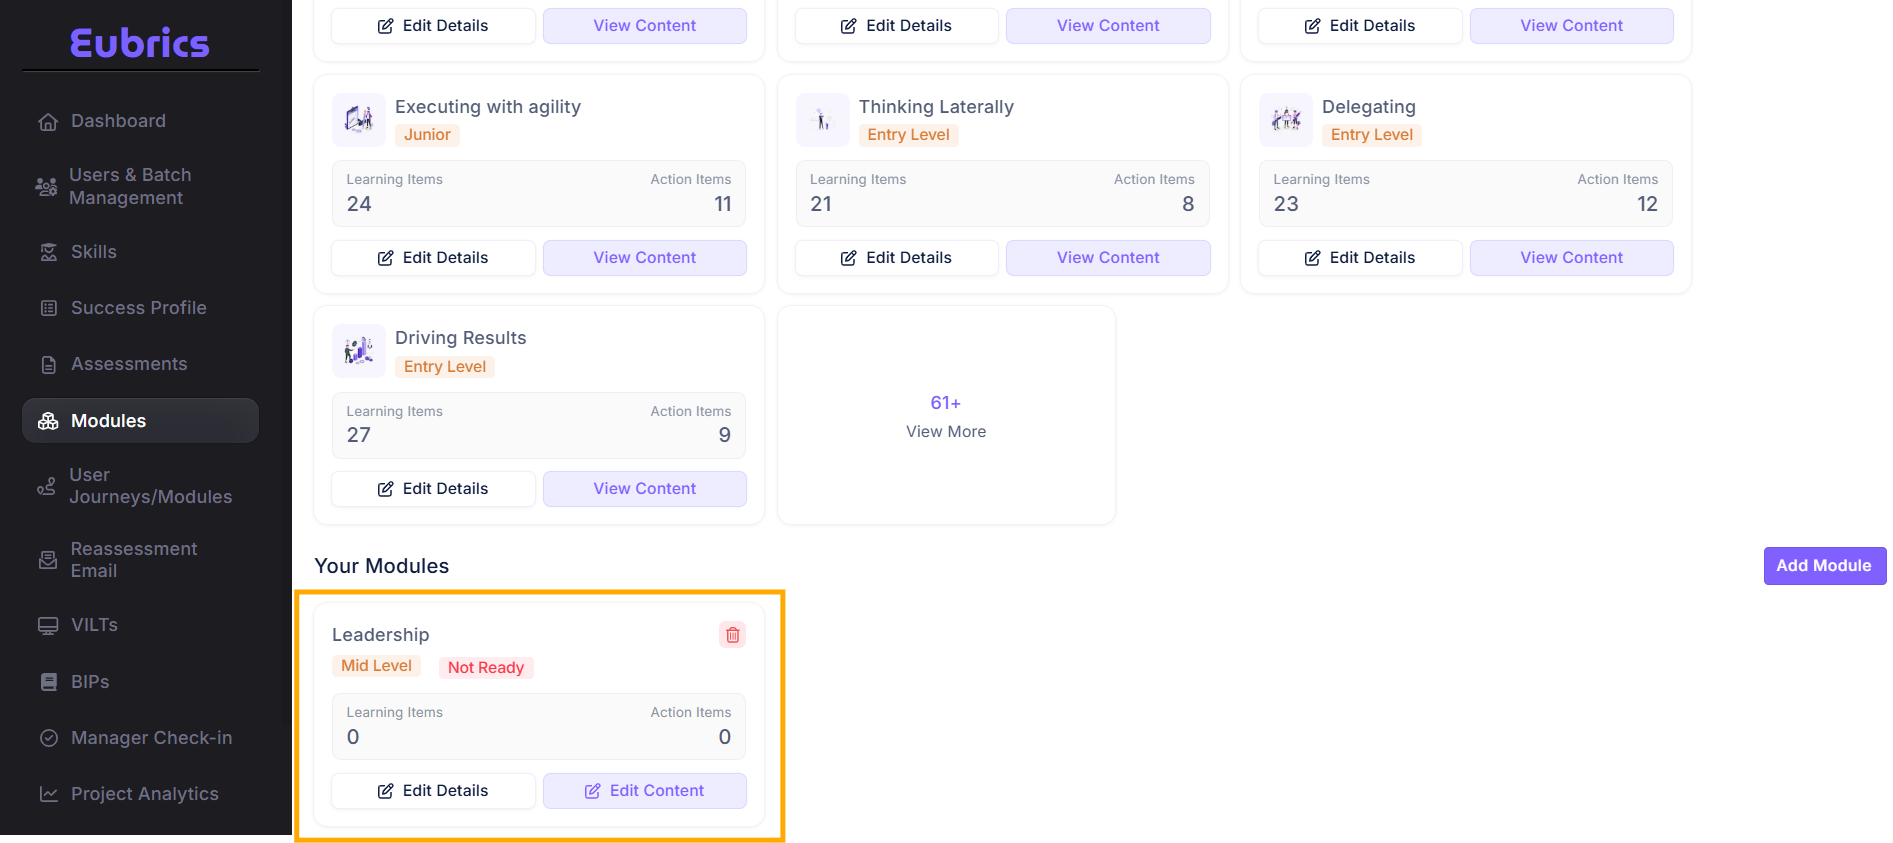1893x843 pixels.
Task: Go to Success Profile in sidebar
Action: (x=138, y=308)
